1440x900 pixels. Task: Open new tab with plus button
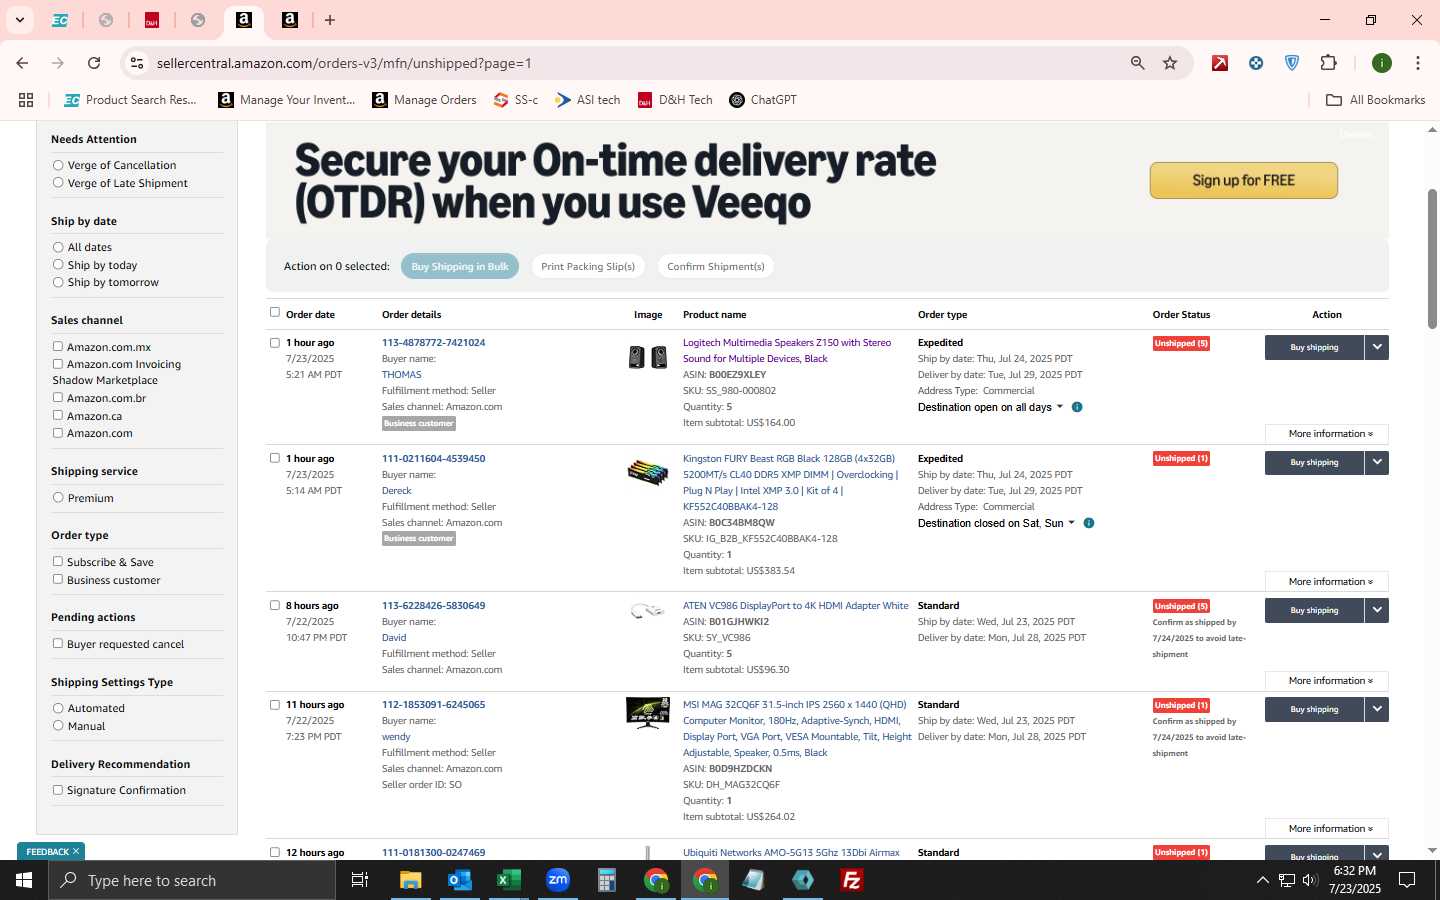point(330,20)
